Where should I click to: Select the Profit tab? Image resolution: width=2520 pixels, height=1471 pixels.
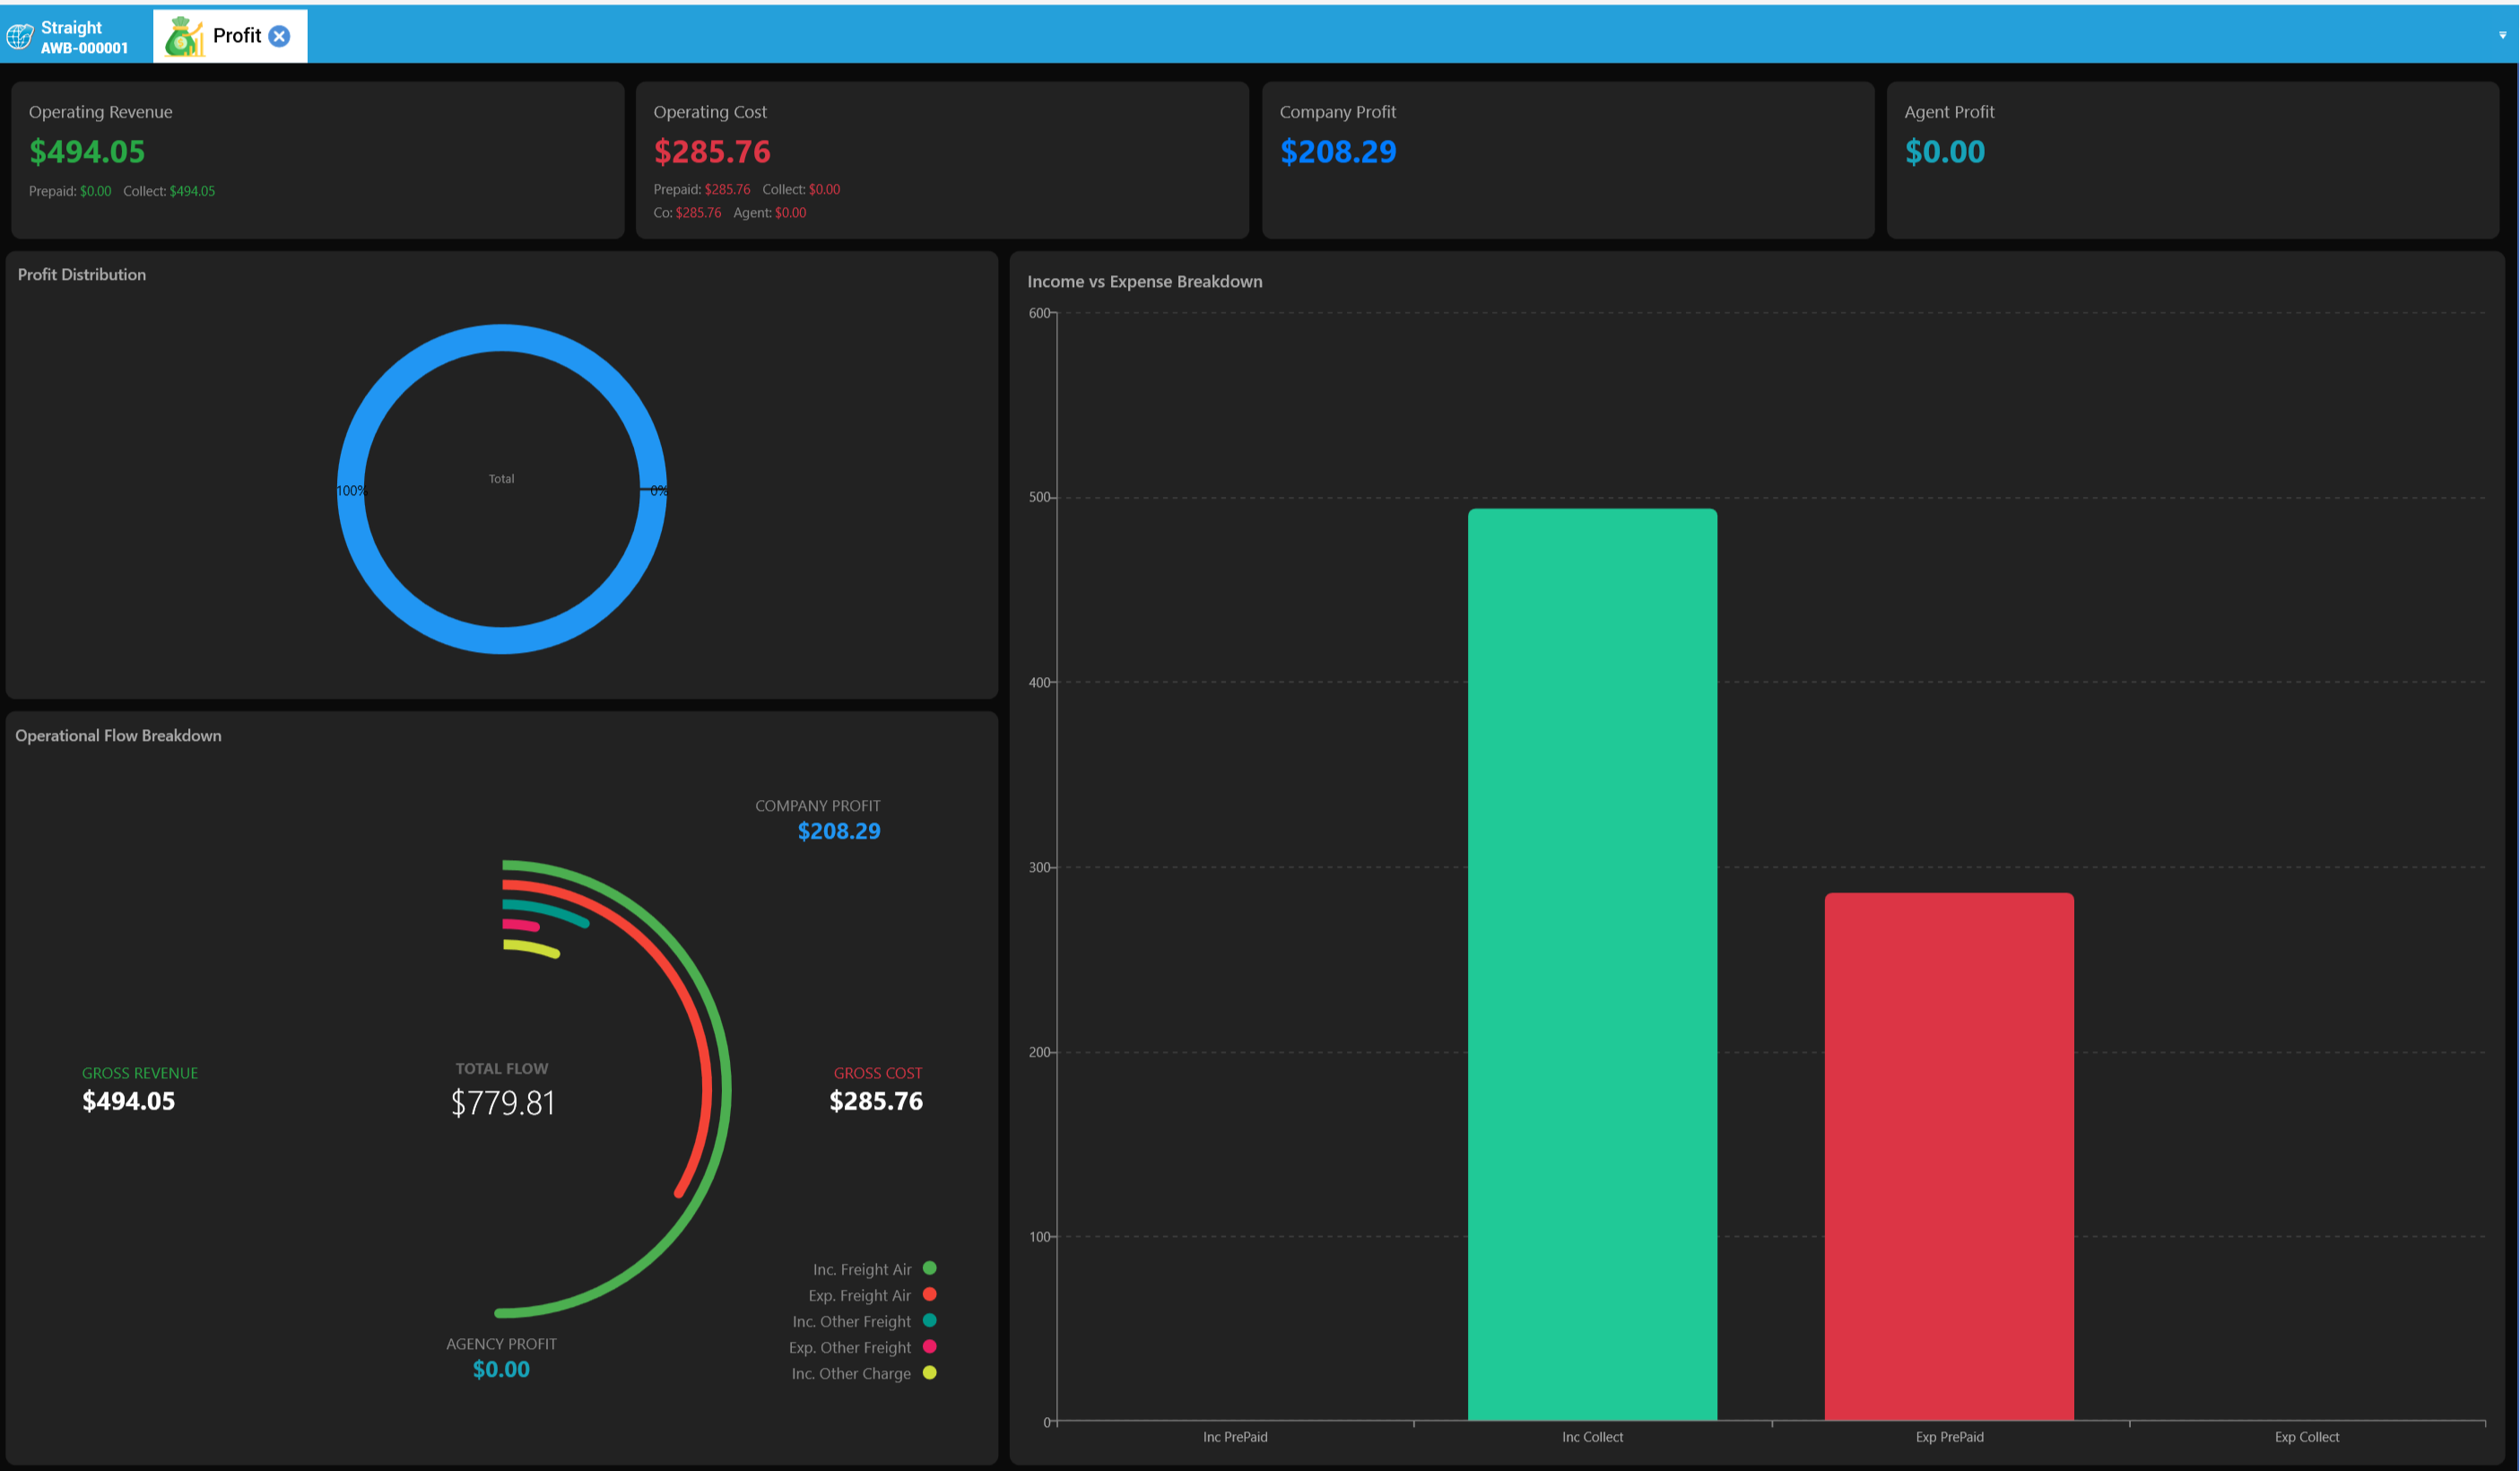(230, 36)
